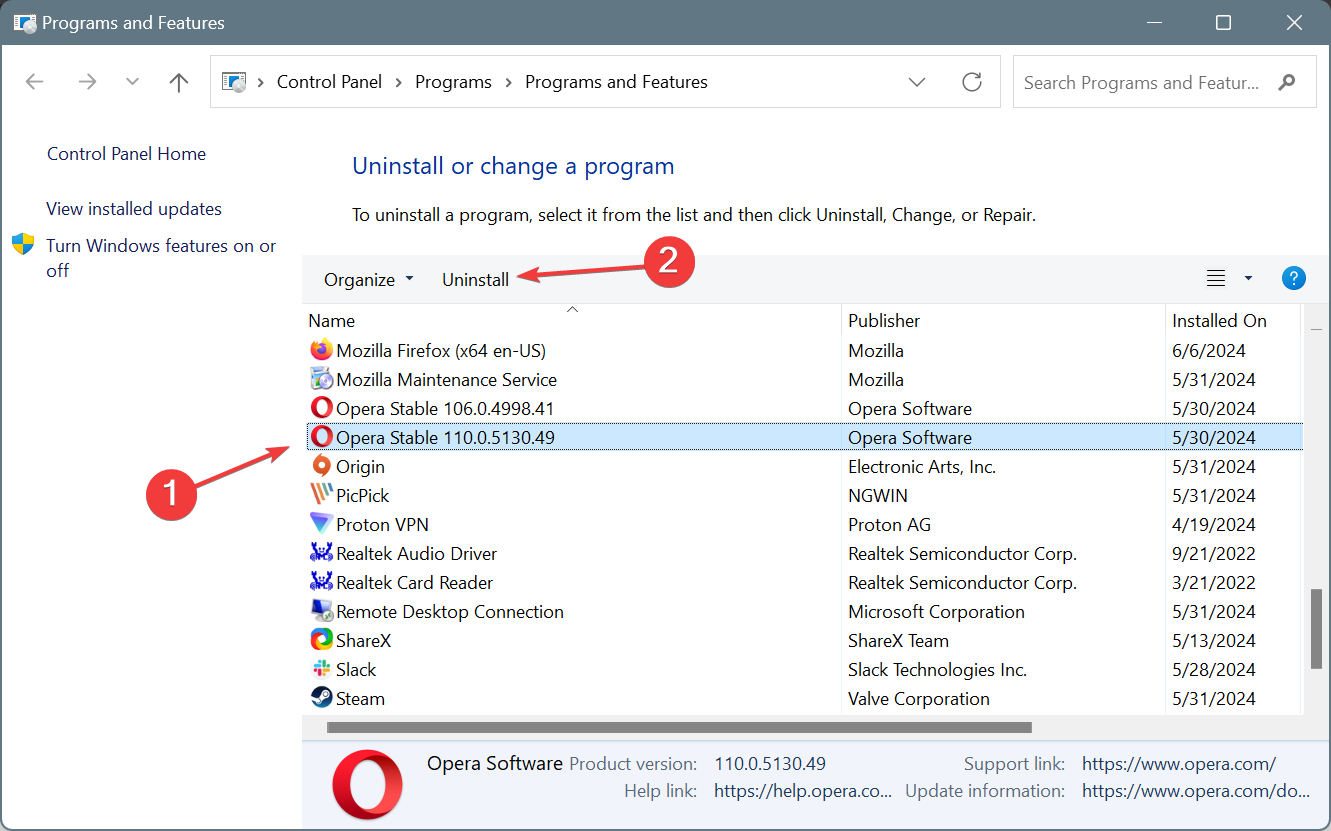
Task: Click the Opera Stable 106.0.4998.41 icon
Action: coord(321,408)
